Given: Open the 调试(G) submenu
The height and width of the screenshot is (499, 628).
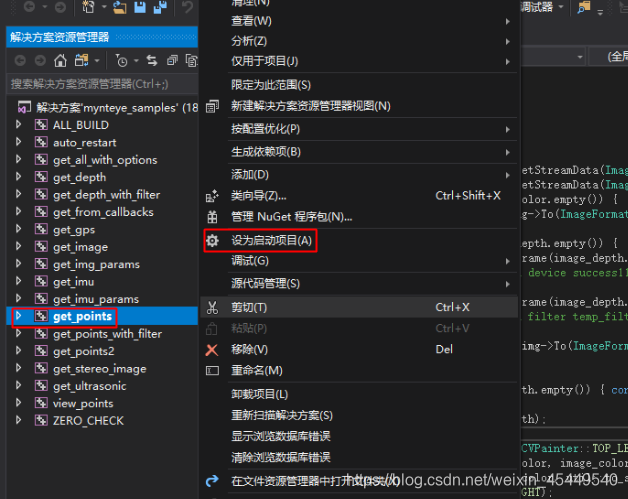Looking at the screenshot, I should pos(359,261).
